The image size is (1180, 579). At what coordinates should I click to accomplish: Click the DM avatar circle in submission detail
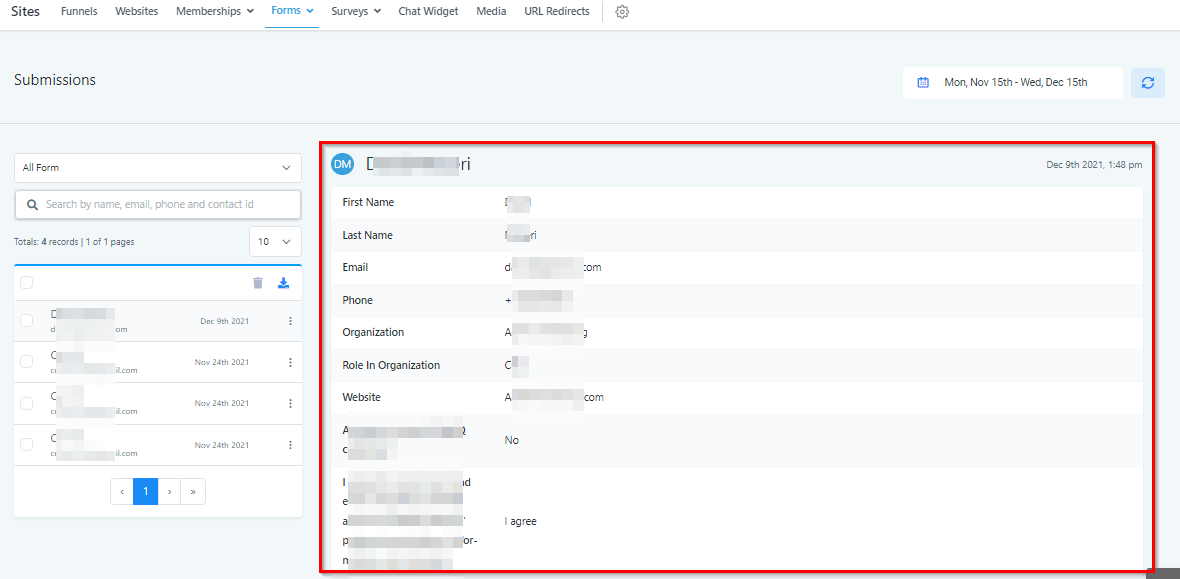point(343,164)
